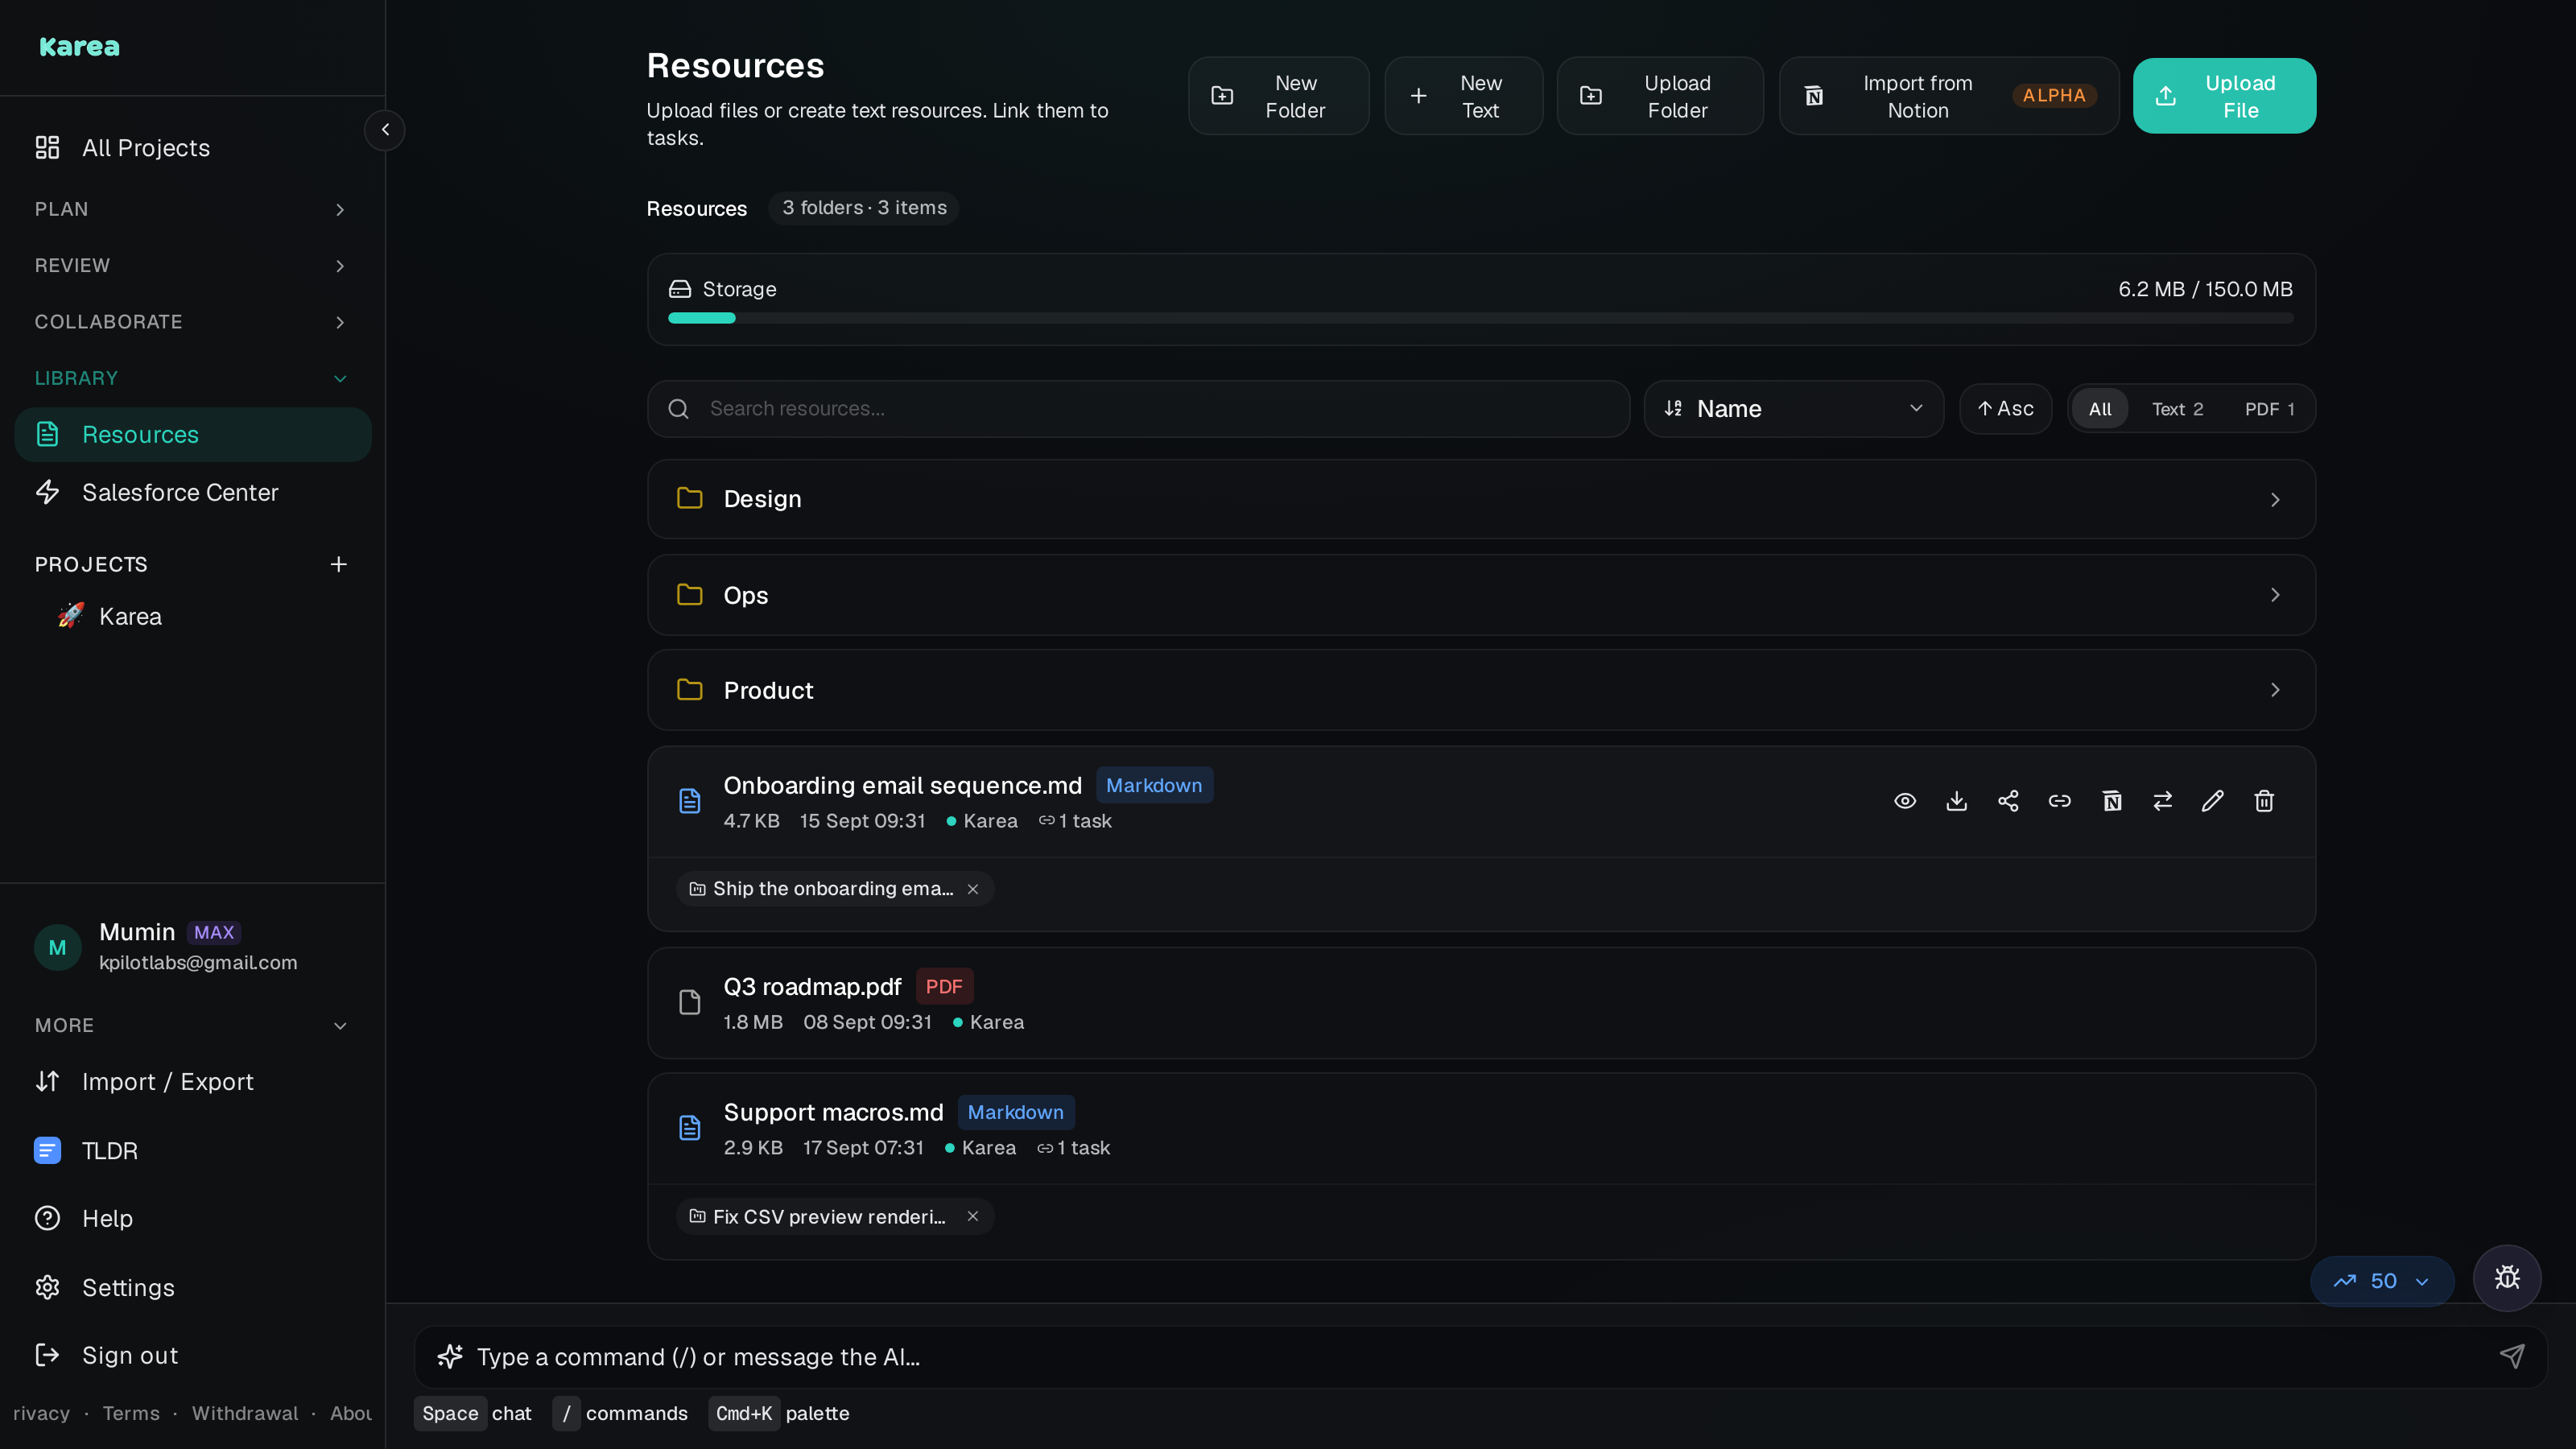The height and width of the screenshot is (1449, 2576).
Task: Remove linked task 'Fix CSV preview renderi...'
Action: 973,1216
